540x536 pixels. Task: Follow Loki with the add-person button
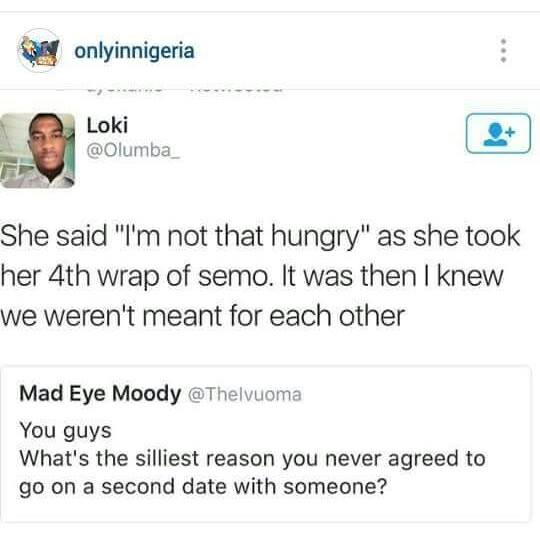coord(498,133)
